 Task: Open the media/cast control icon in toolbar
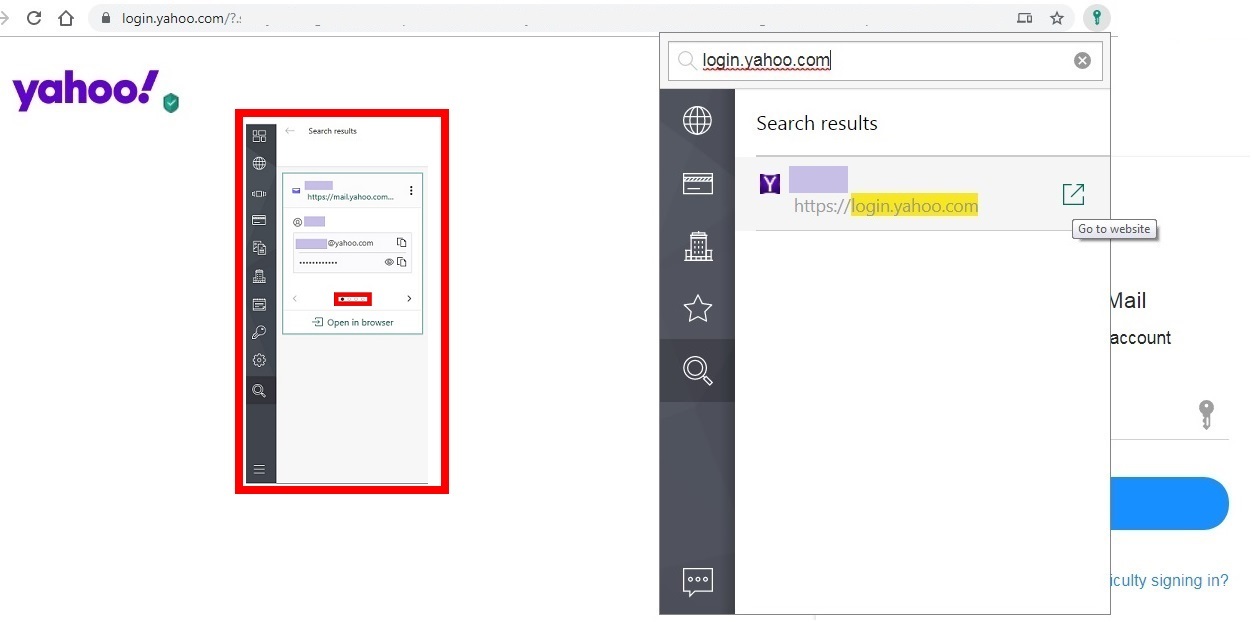(x=1024, y=18)
